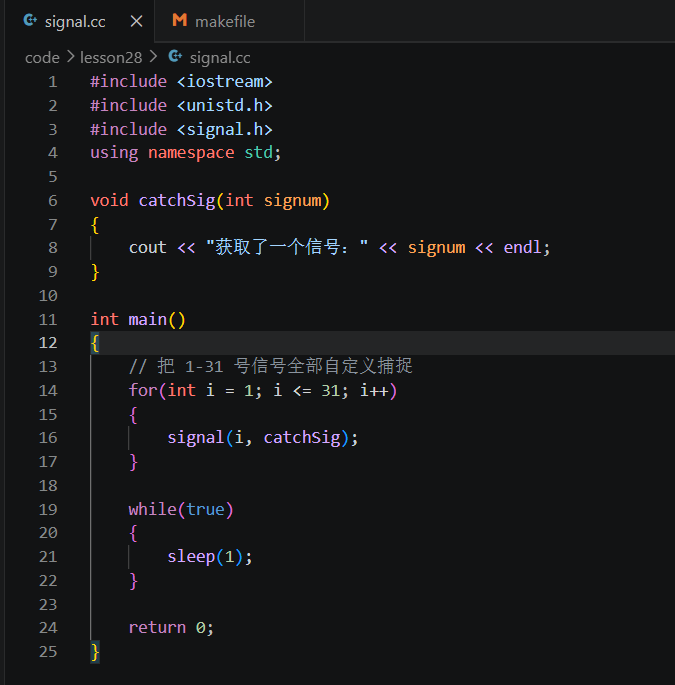The height and width of the screenshot is (685, 675).
Task: Click the M icon on makefile tab
Action: click(x=180, y=20)
